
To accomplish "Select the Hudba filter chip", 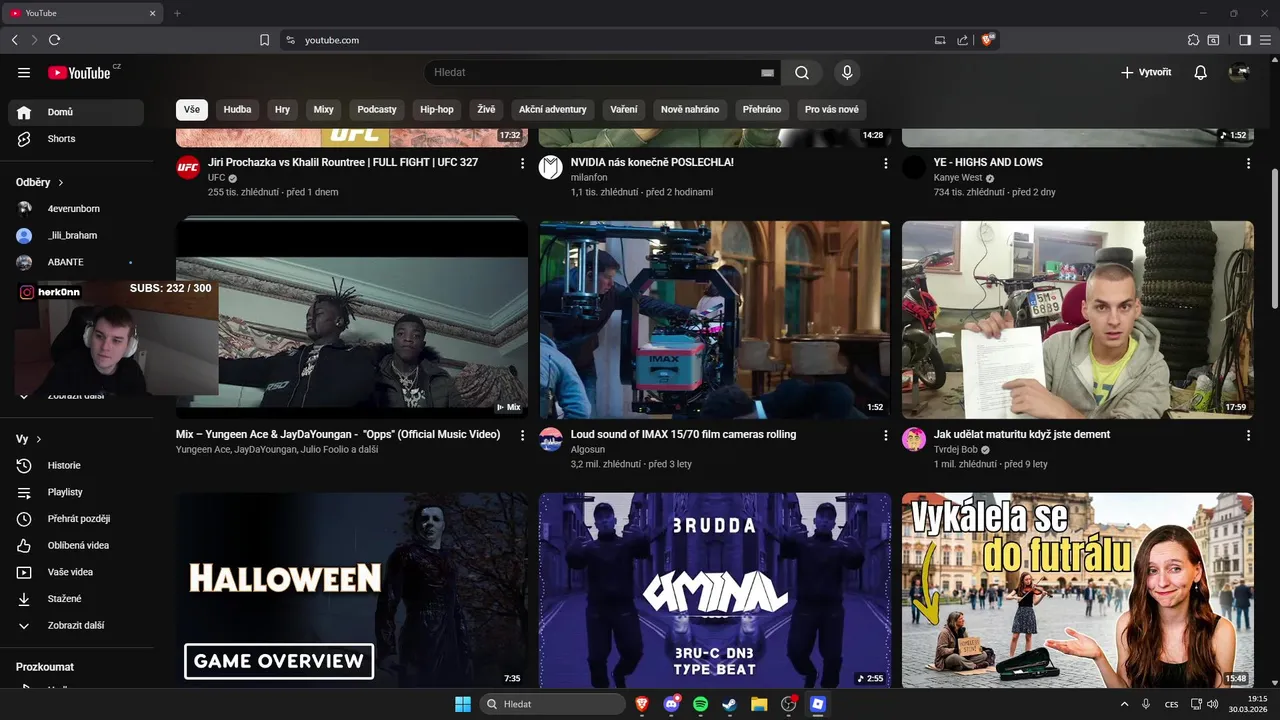I will pos(238,109).
